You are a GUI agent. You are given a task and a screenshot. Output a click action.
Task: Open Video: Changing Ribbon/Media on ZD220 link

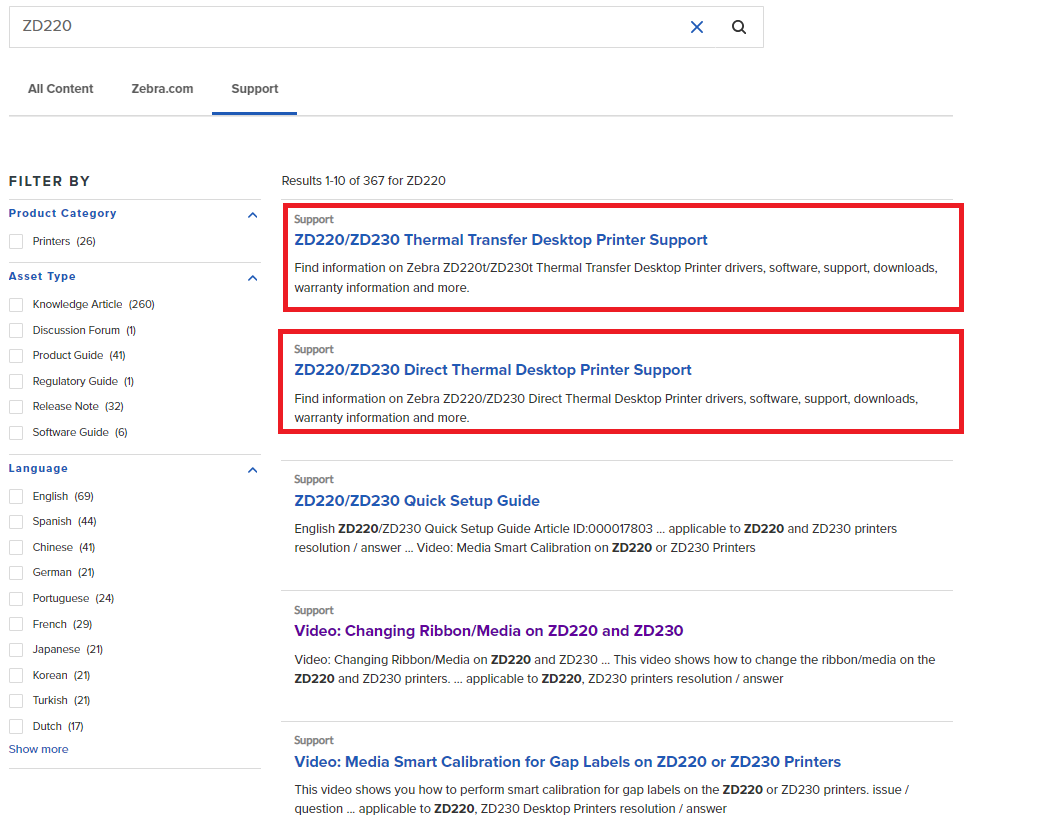coord(488,631)
